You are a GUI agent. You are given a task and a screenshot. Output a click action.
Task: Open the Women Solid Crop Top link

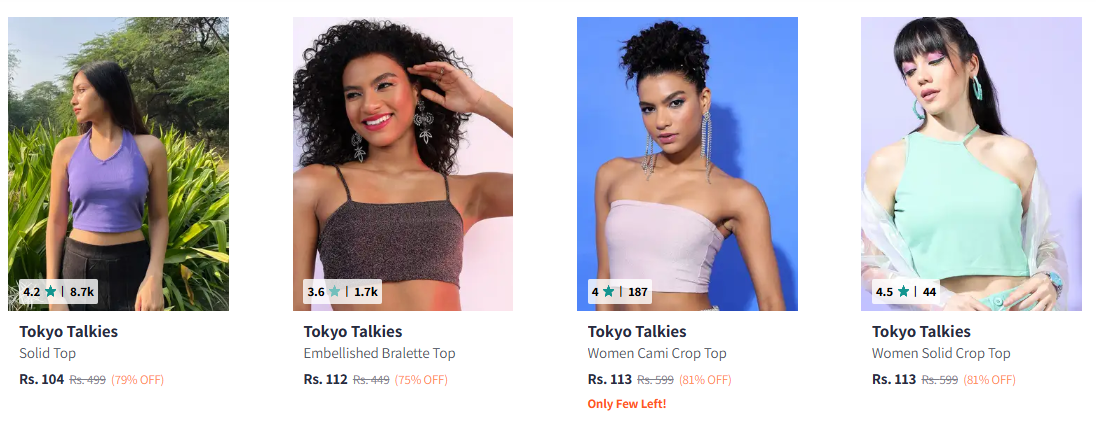pos(941,353)
